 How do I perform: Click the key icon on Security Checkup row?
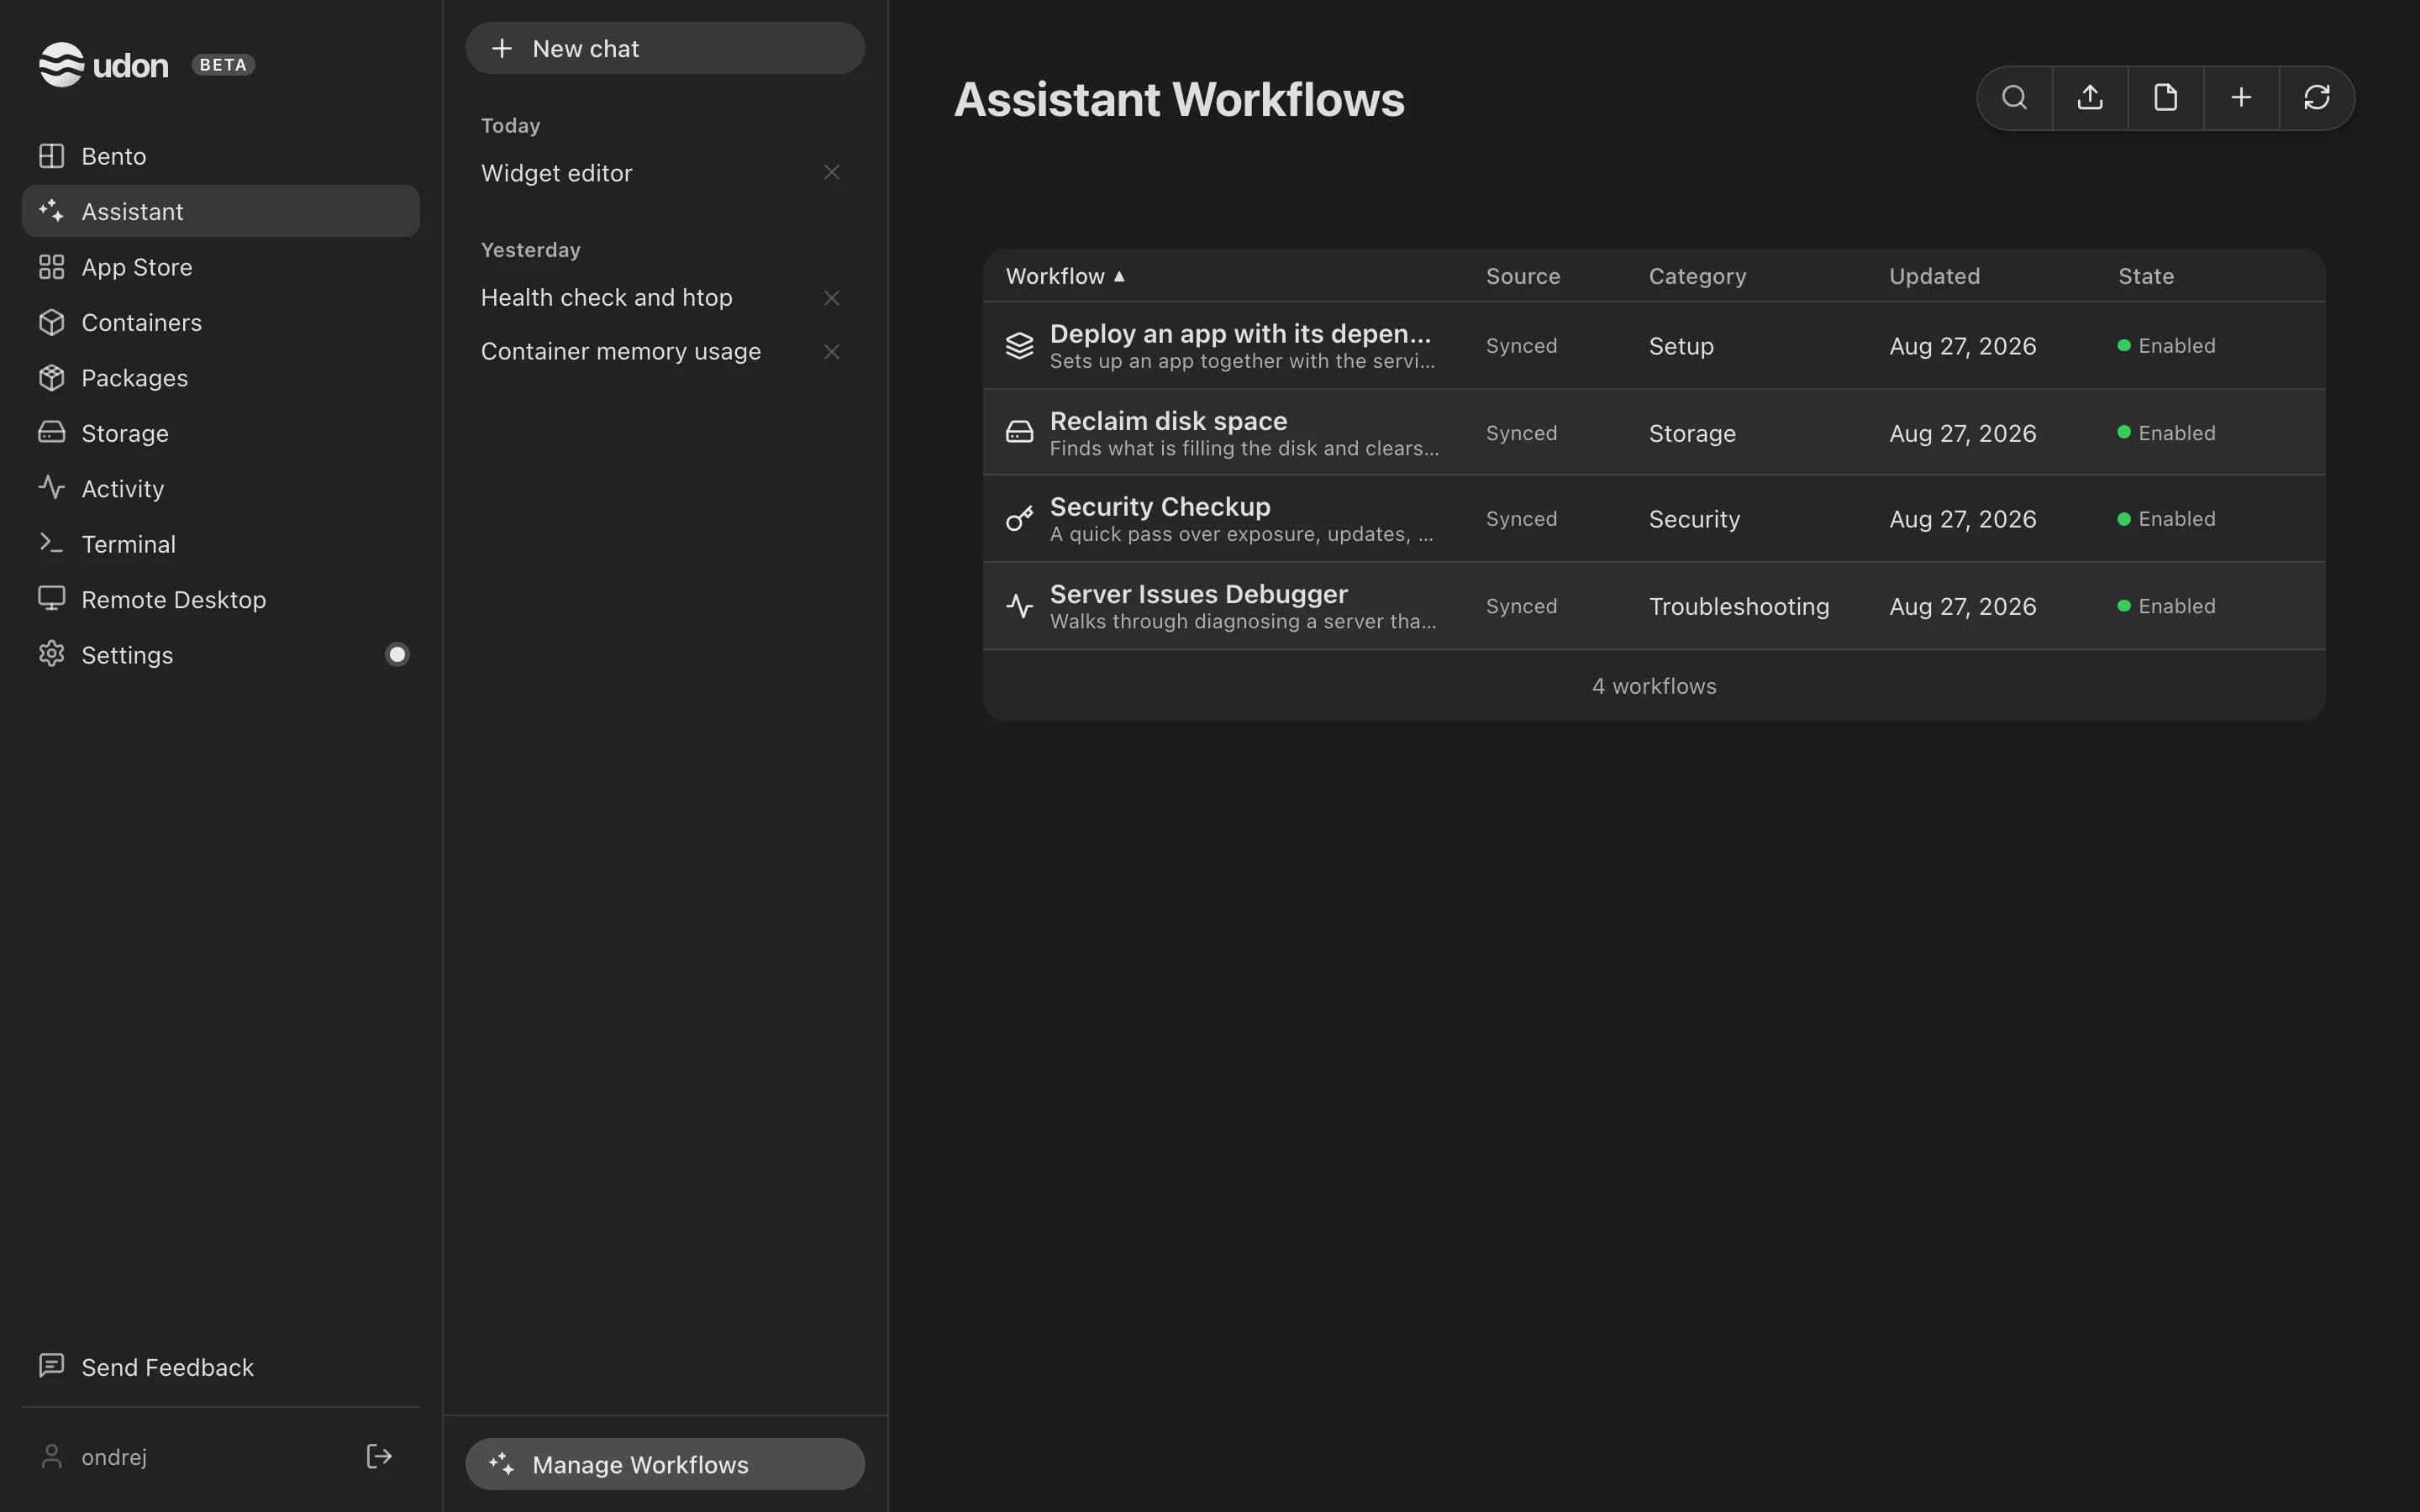[1019, 519]
